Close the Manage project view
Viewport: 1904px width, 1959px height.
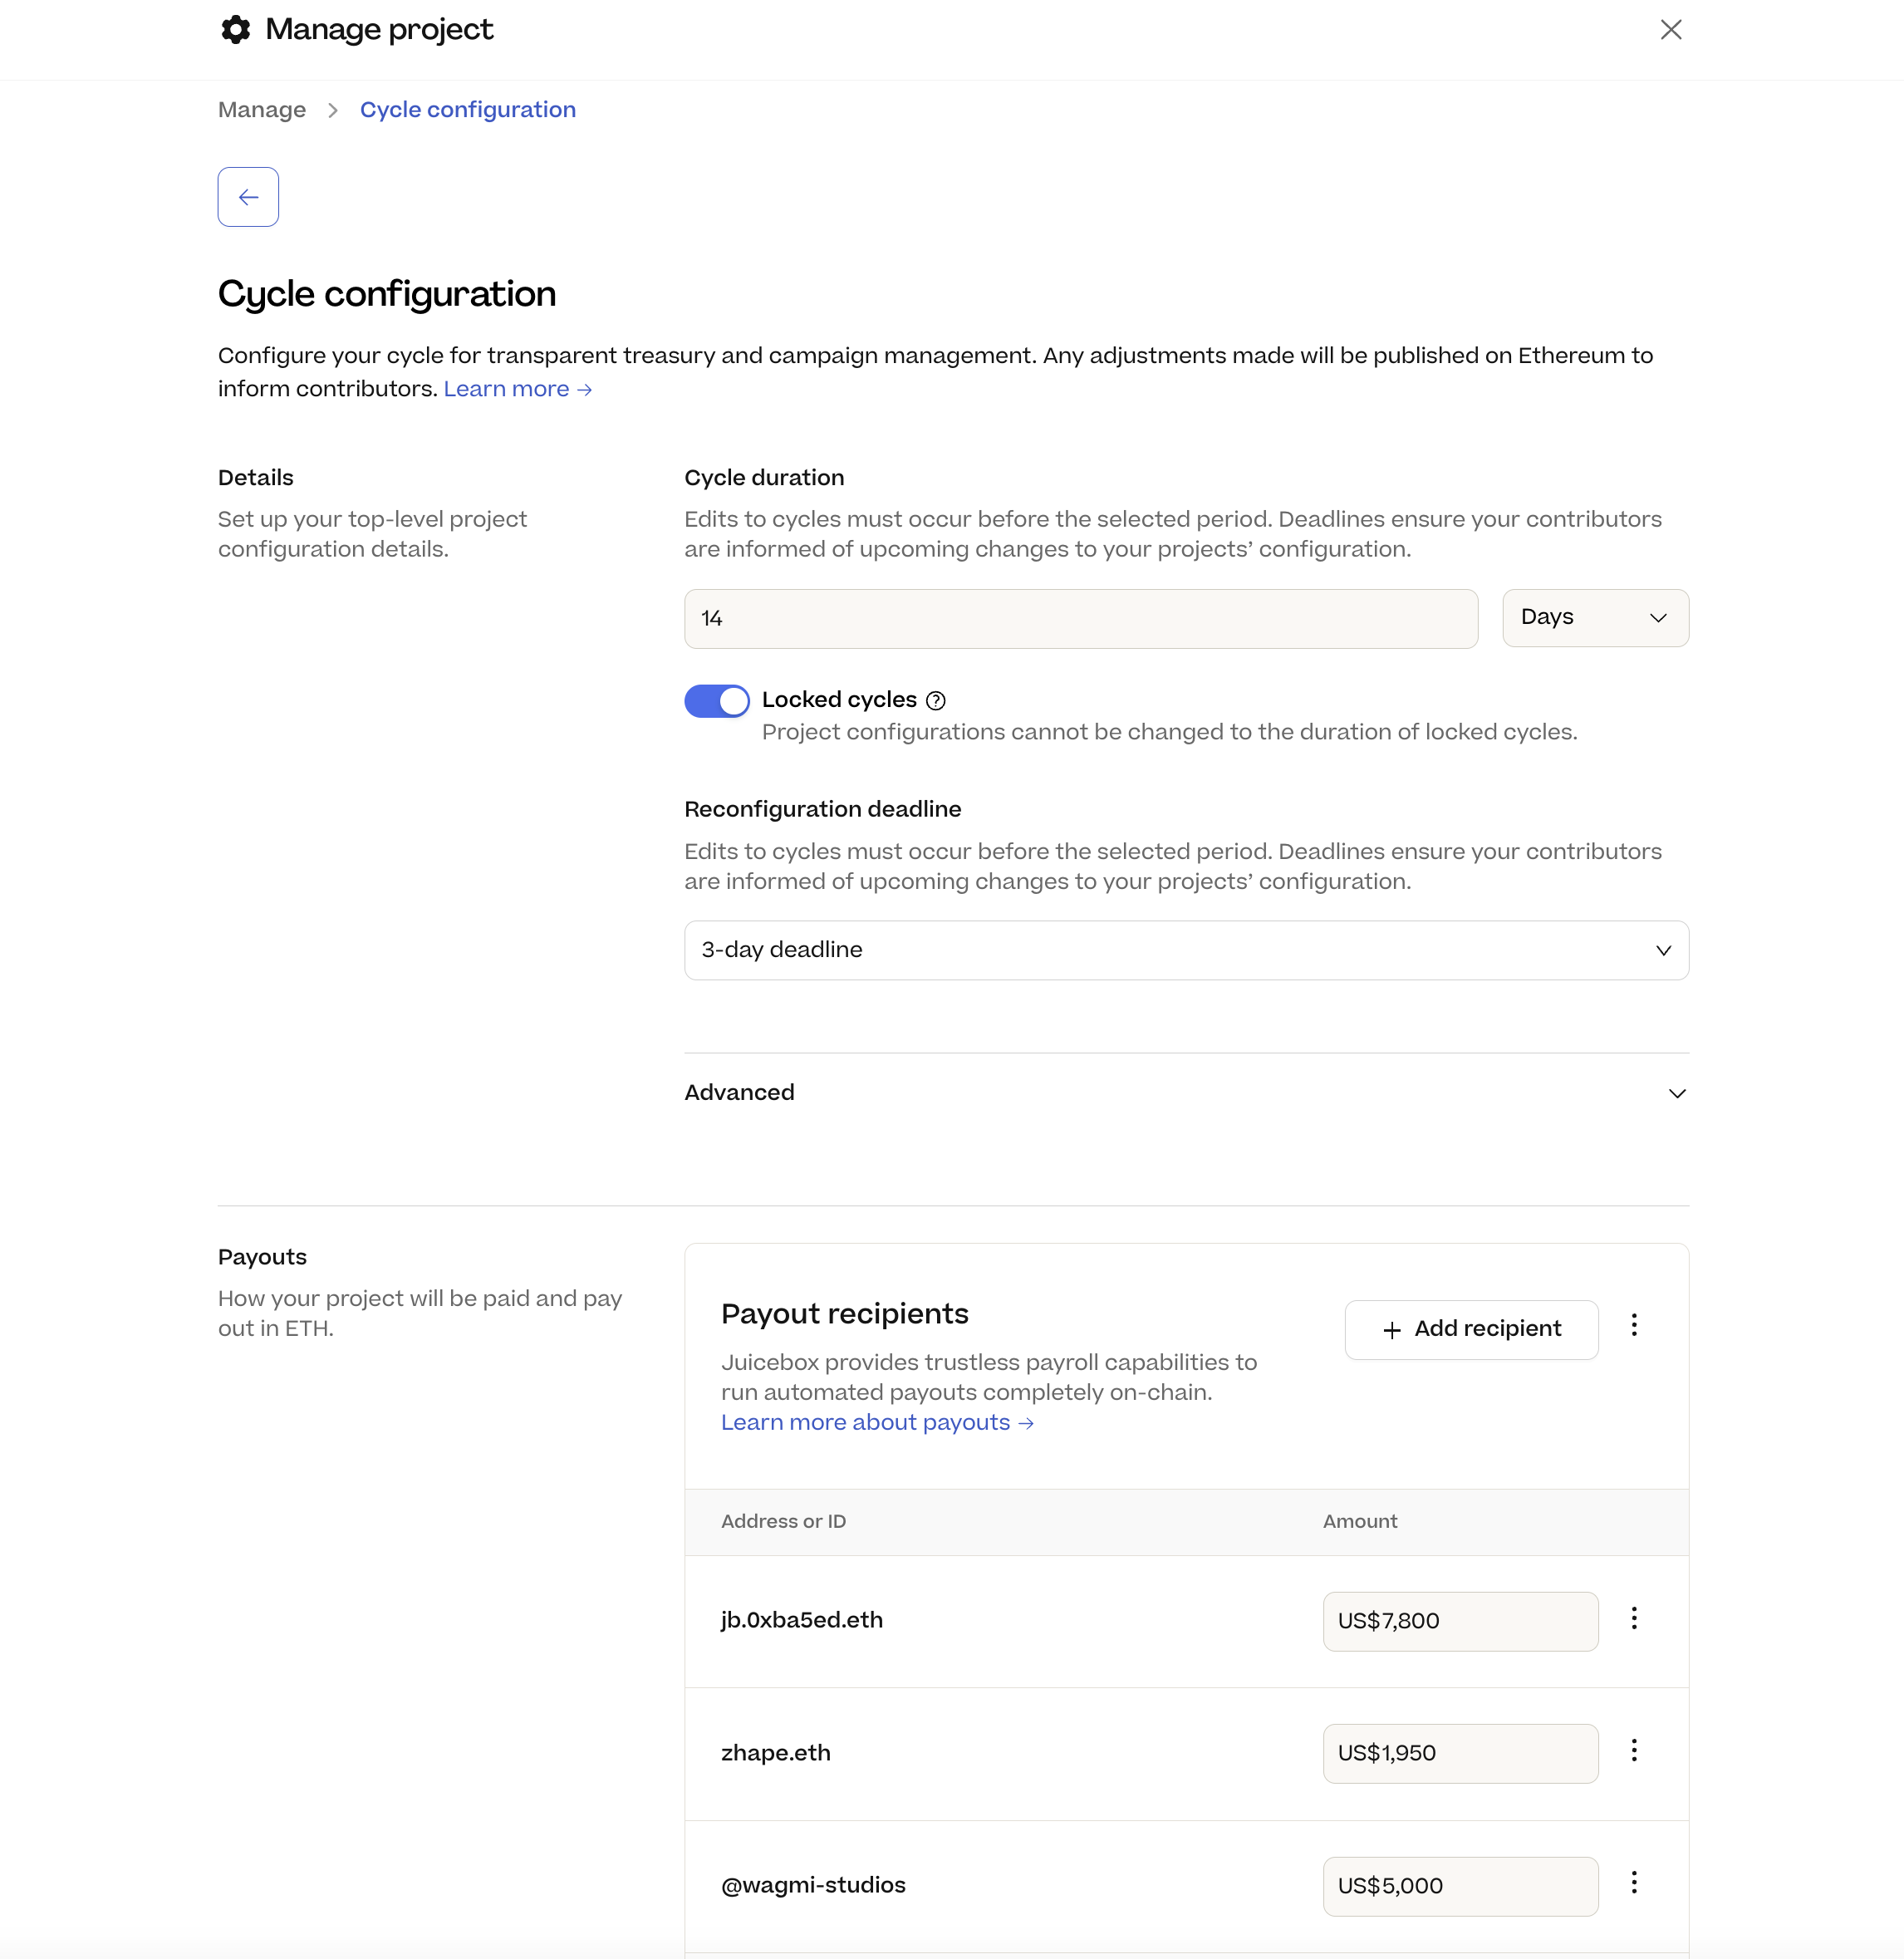click(x=1671, y=29)
